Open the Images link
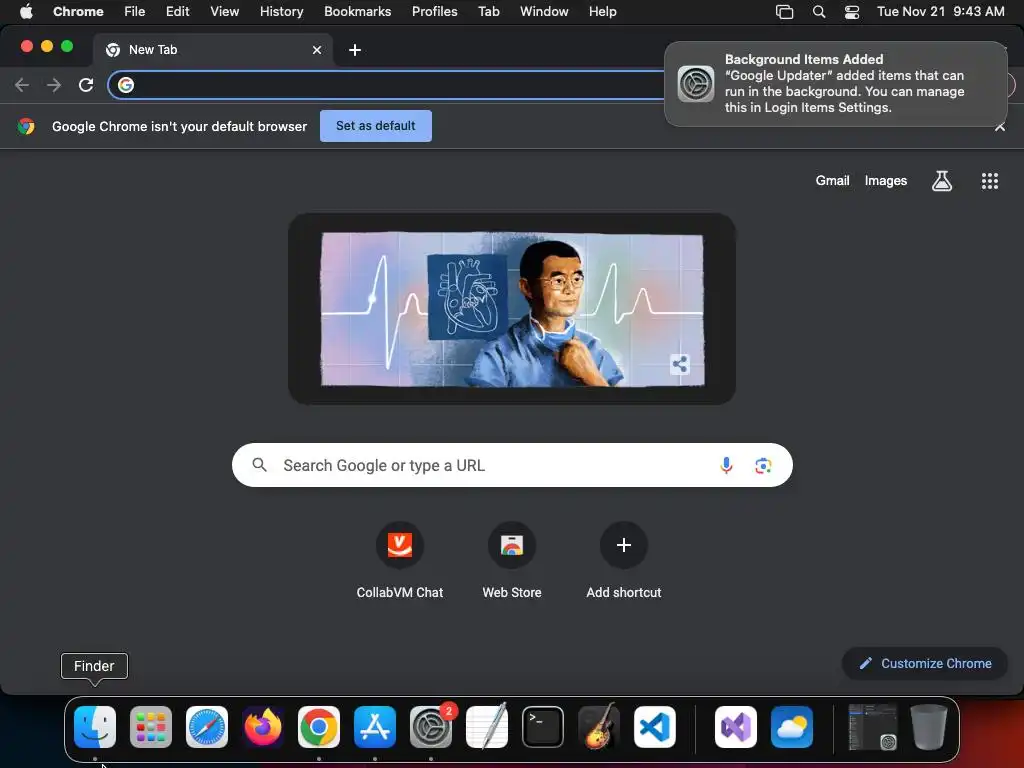1024x768 pixels. click(886, 181)
